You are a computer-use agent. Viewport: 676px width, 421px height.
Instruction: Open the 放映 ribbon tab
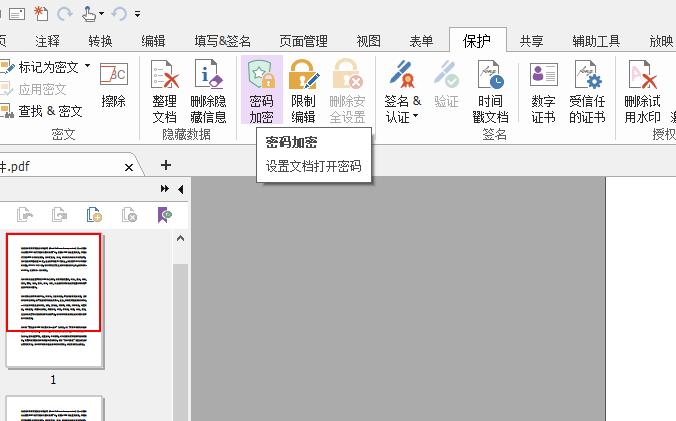[x=661, y=41]
